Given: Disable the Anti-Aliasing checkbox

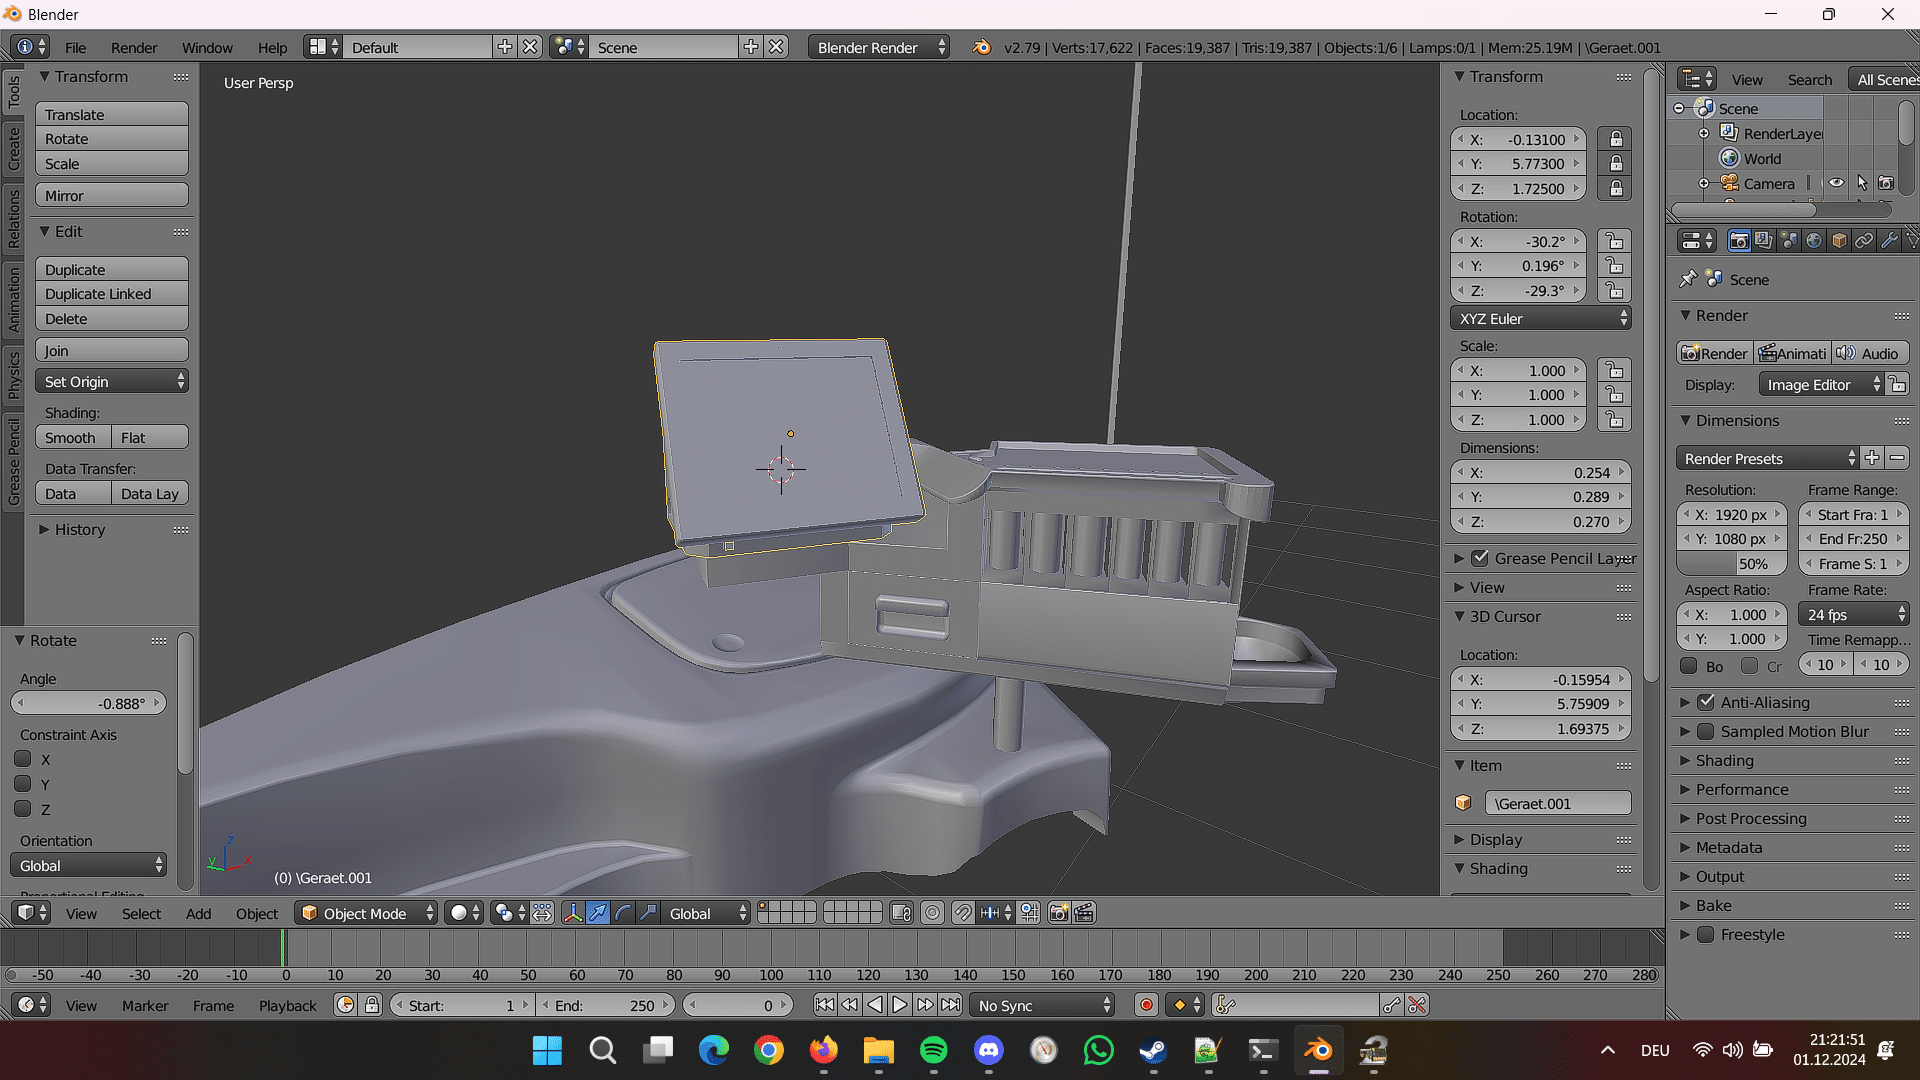Looking at the screenshot, I should tap(1706, 703).
